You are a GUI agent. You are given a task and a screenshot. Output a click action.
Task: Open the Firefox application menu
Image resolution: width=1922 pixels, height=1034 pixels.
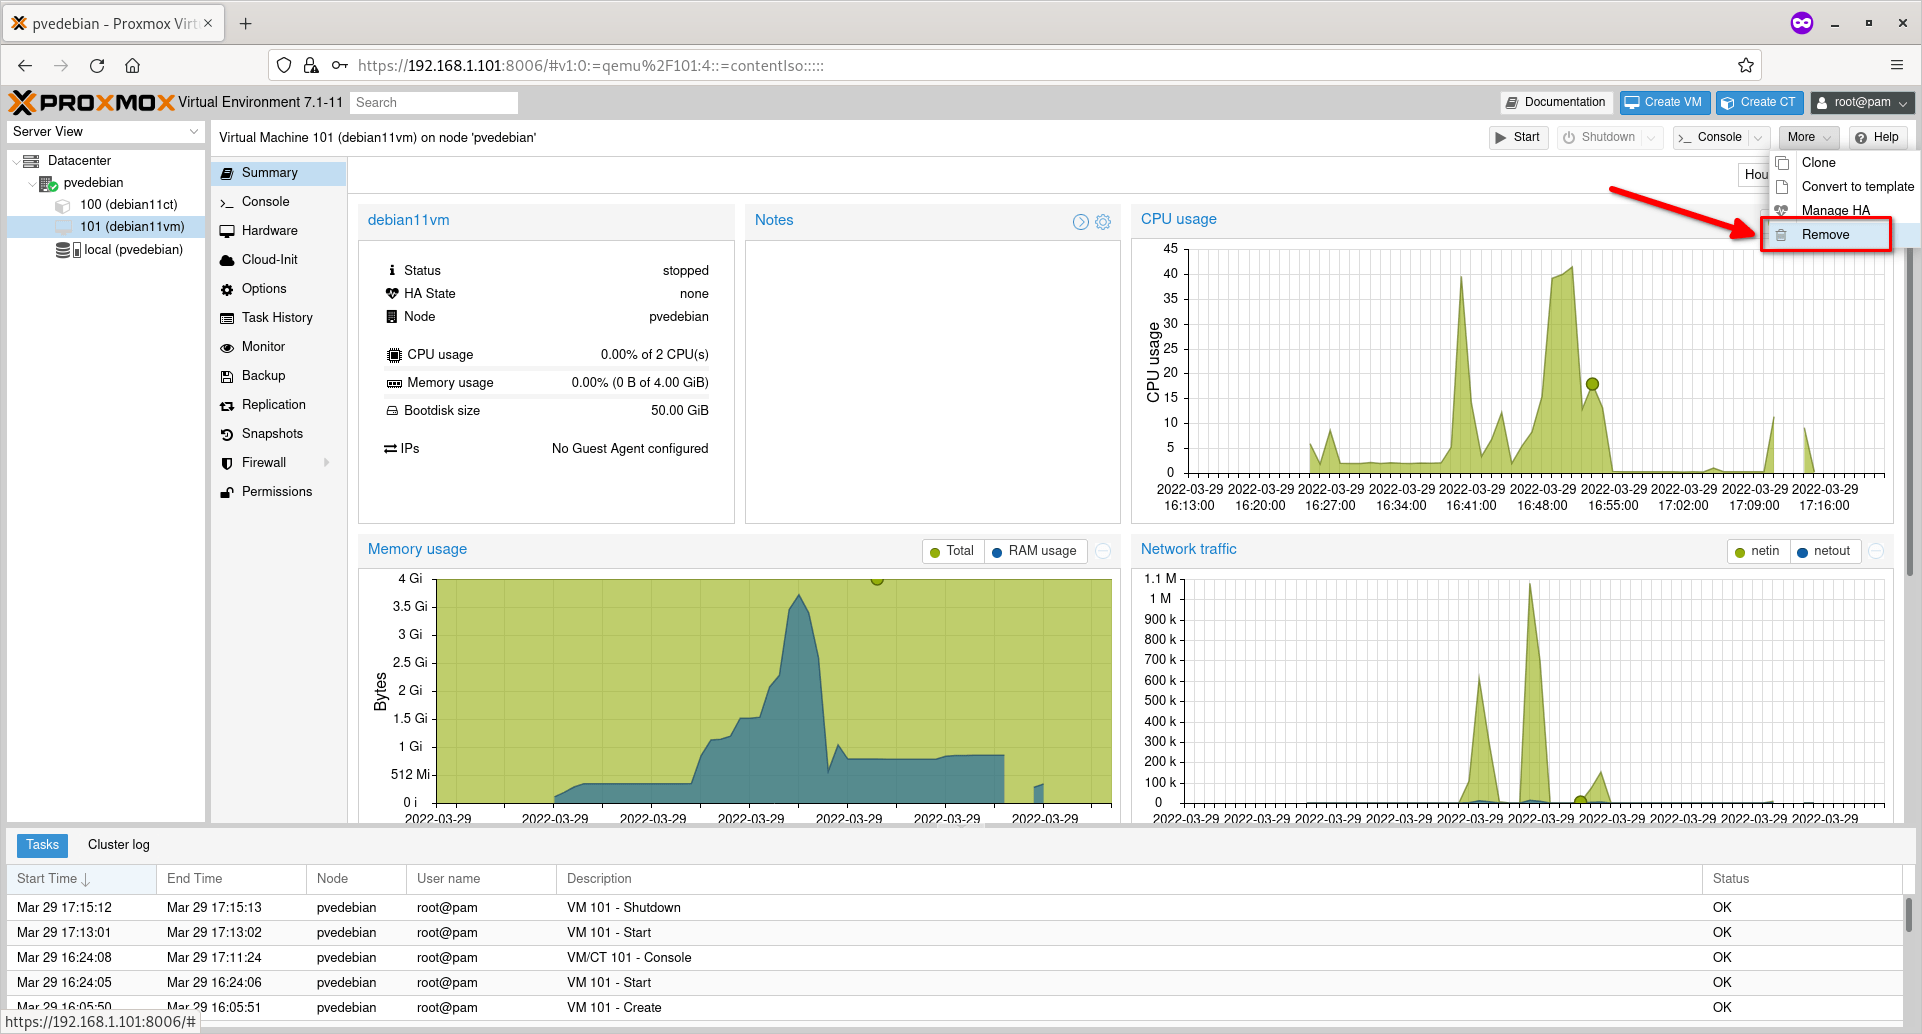(x=1896, y=65)
